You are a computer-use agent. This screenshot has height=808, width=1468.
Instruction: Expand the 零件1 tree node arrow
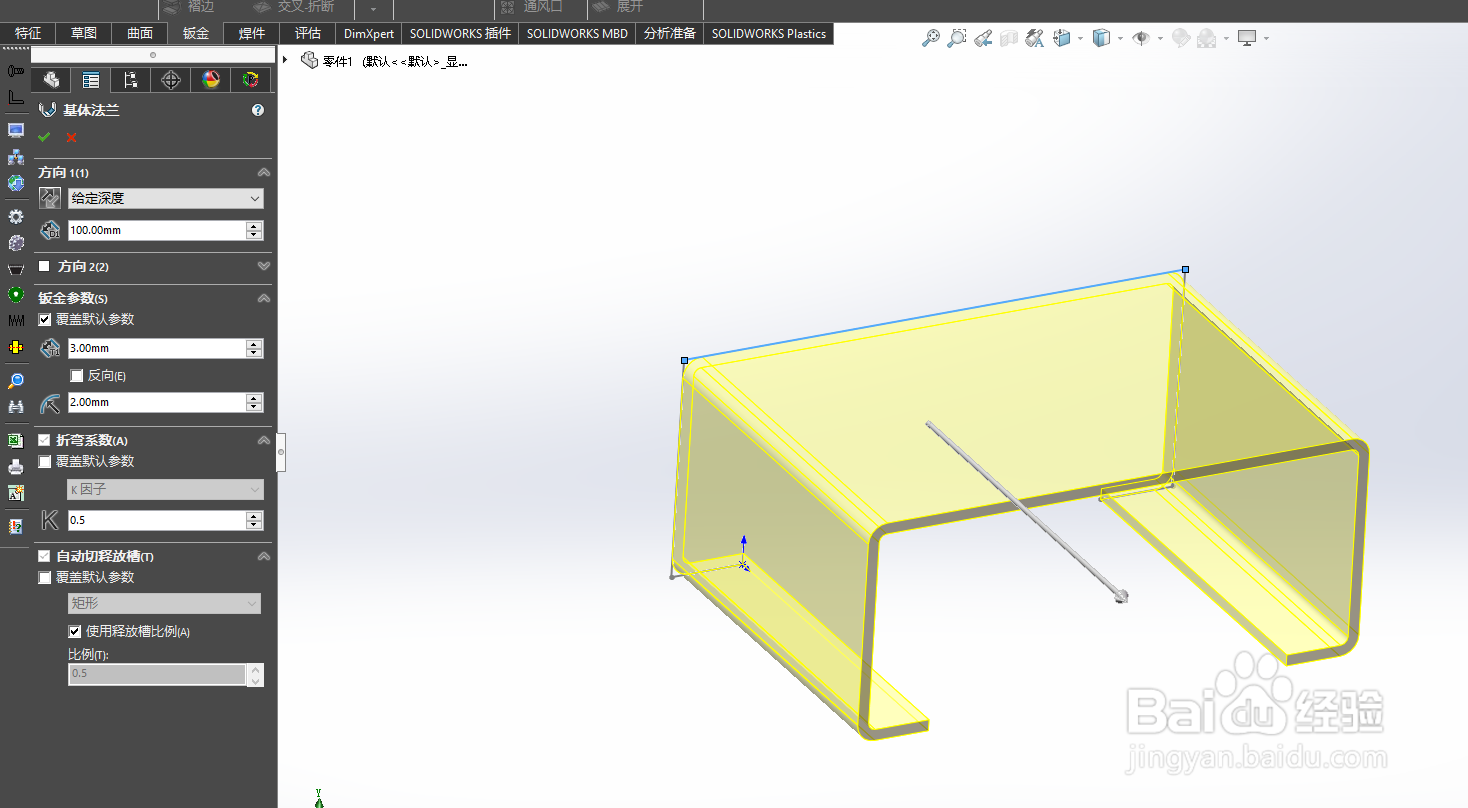[x=286, y=60]
